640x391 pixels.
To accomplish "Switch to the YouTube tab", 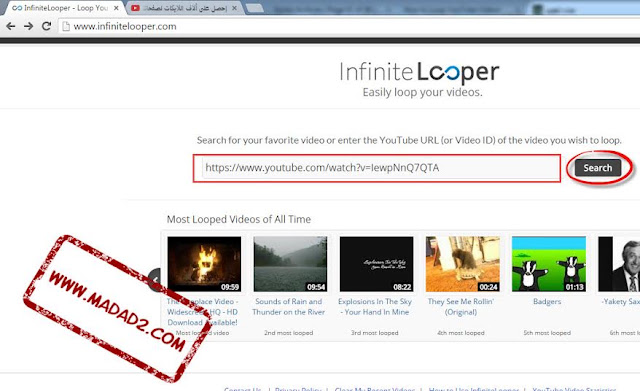I will coord(184,8).
